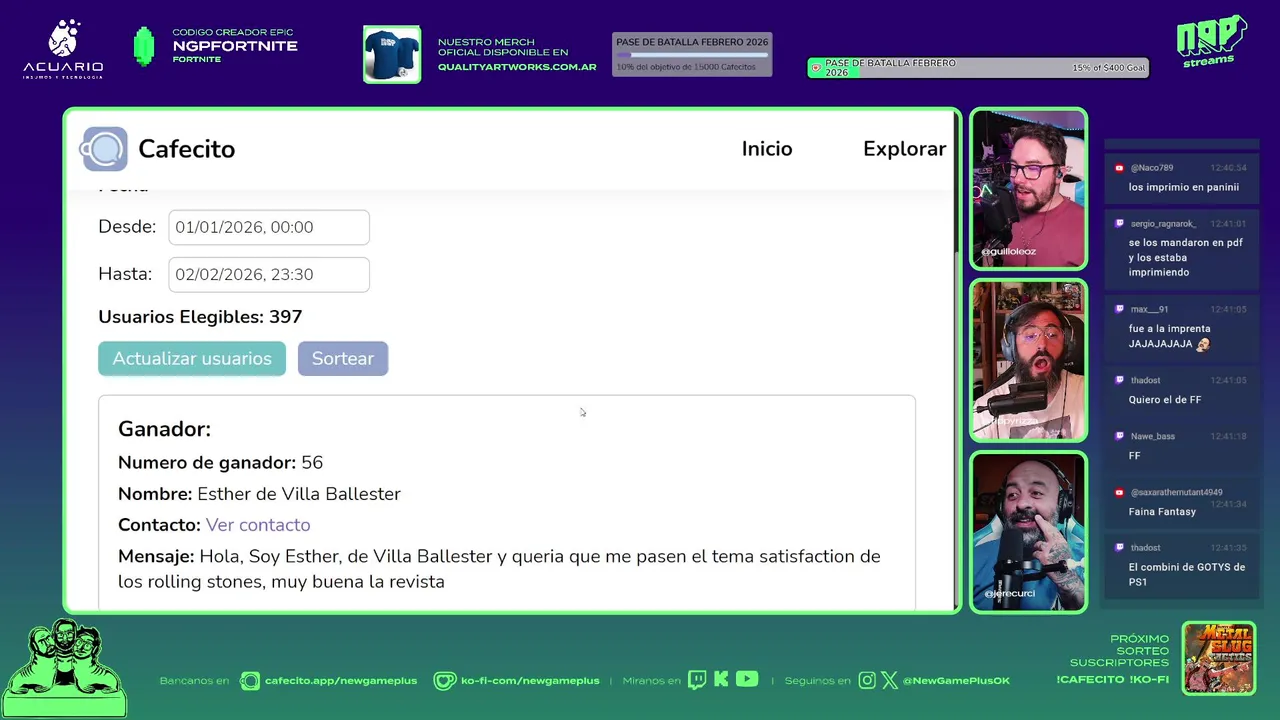This screenshot has height=720, width=1280.
Task: Click the @jerecurci webcam feed
Action: point(1028,531)
